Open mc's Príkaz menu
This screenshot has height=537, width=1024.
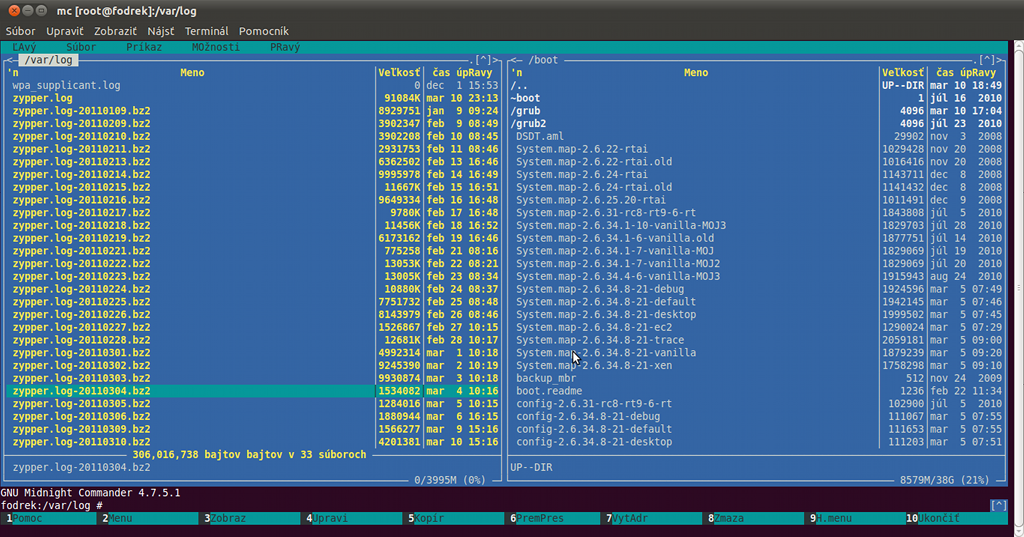144,47
